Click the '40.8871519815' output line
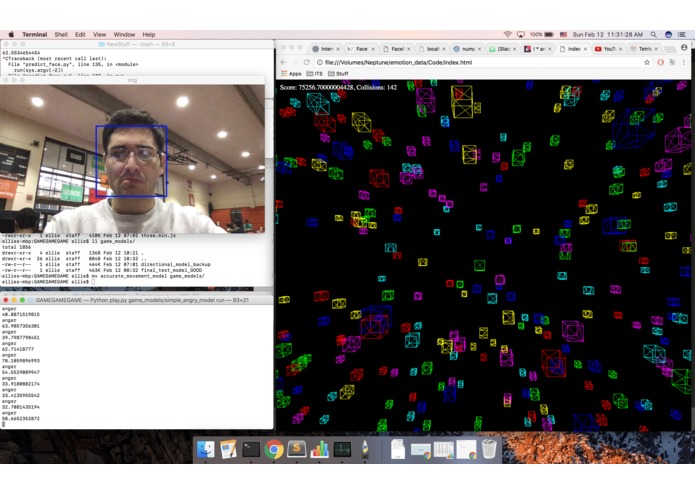Viewport: 695px width, 494px height. click(x=21, y=315)
